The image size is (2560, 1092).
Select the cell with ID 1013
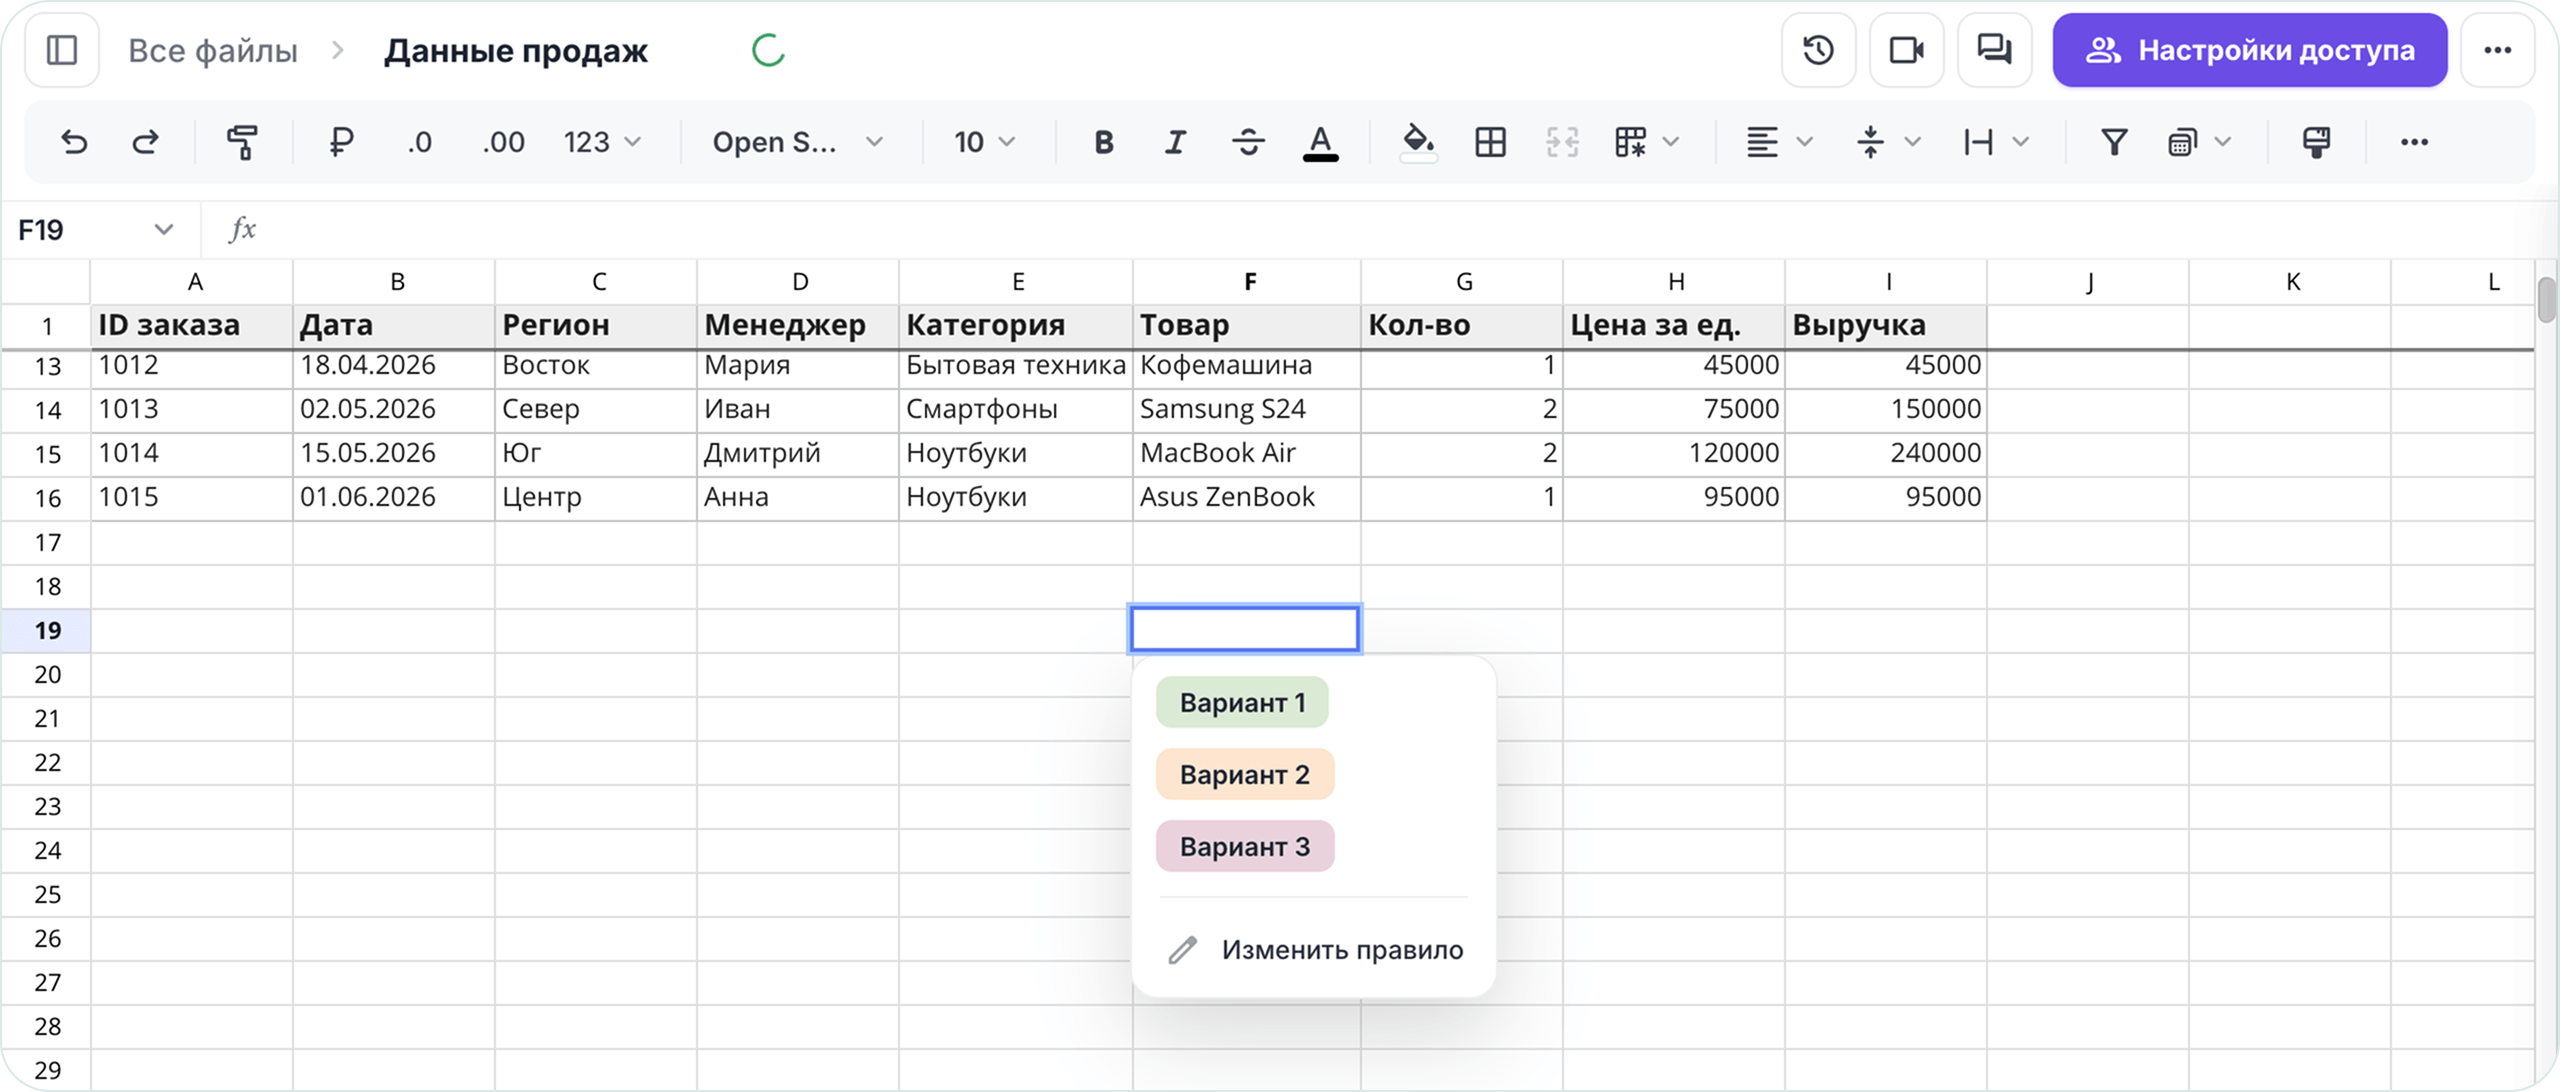192,410
